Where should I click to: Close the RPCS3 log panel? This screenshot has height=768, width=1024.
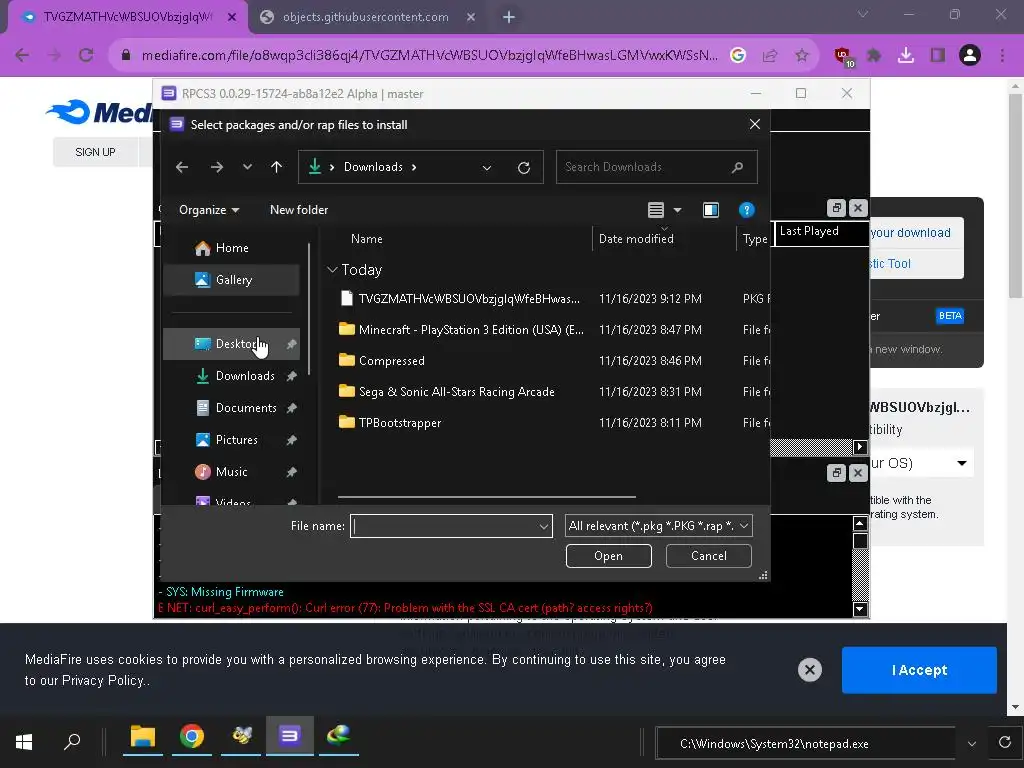click(x=858, y=473)
